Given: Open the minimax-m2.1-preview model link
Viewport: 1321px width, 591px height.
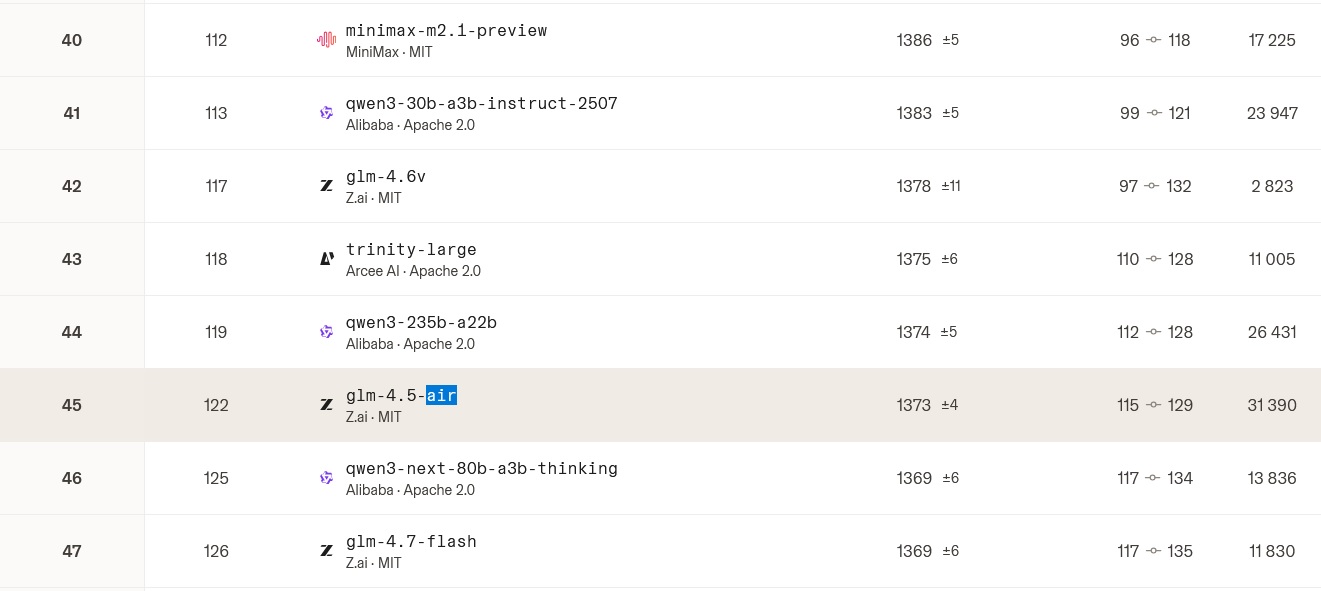Looking at the screenshot, I should [446, 31].
